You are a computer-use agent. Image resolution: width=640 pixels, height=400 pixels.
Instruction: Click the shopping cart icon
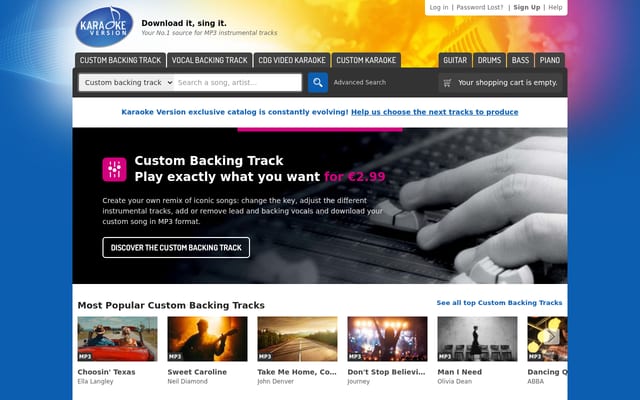447,83
